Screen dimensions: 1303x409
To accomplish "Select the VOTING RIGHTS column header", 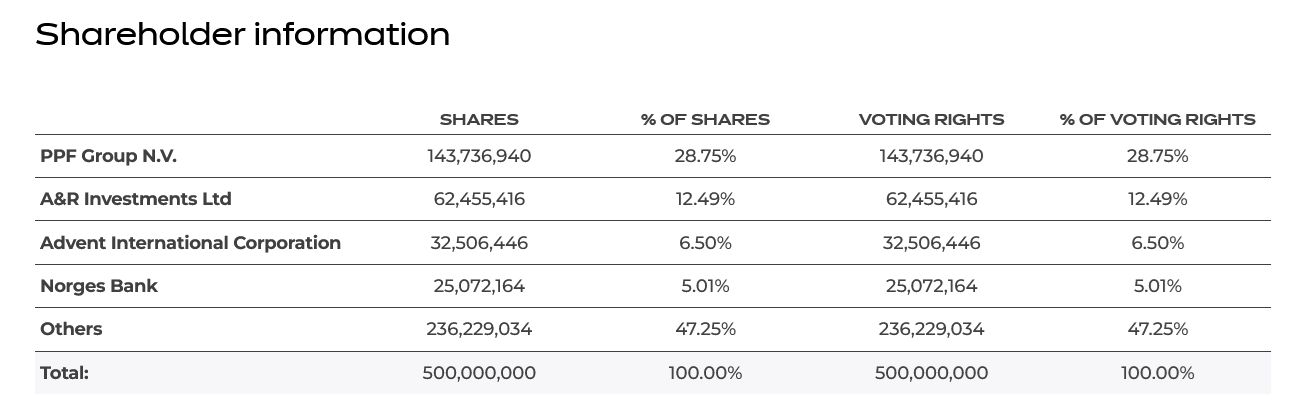I will [931, 120].
